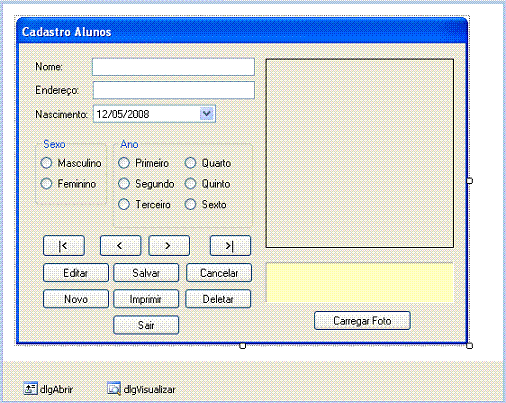Select the Masculino radio button

(46, 163)
